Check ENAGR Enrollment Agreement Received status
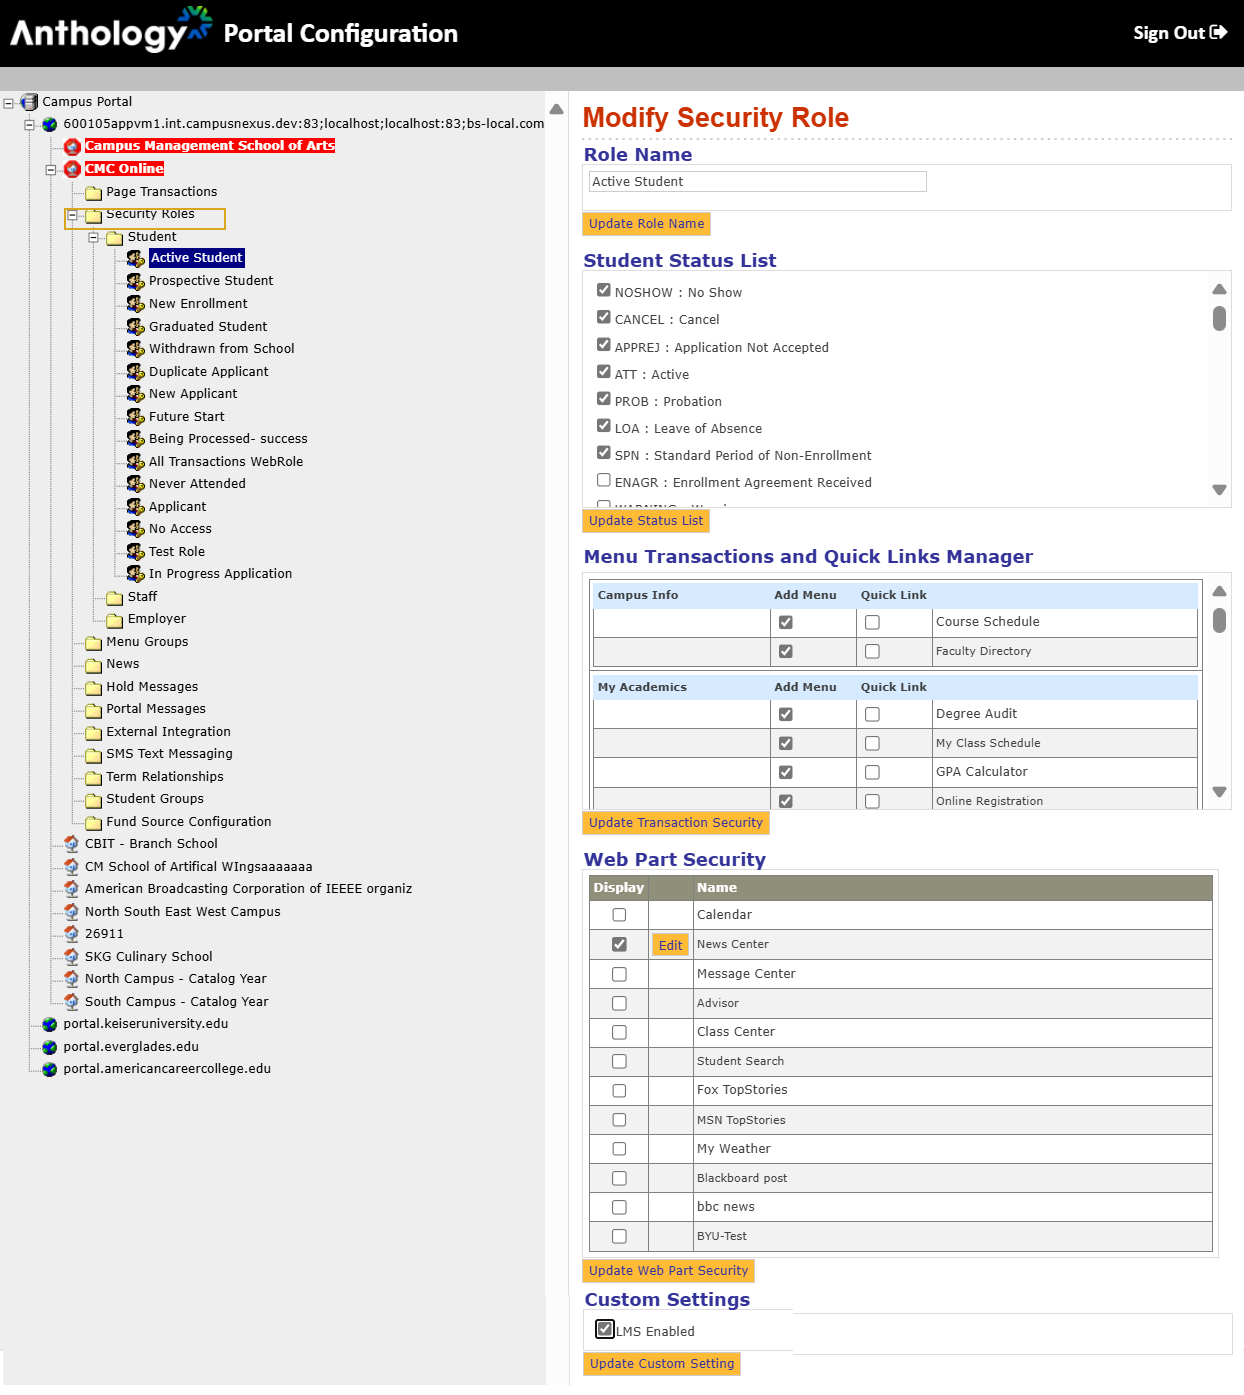The width and height of the screenshot is (1244, 1395). (604, 480)
